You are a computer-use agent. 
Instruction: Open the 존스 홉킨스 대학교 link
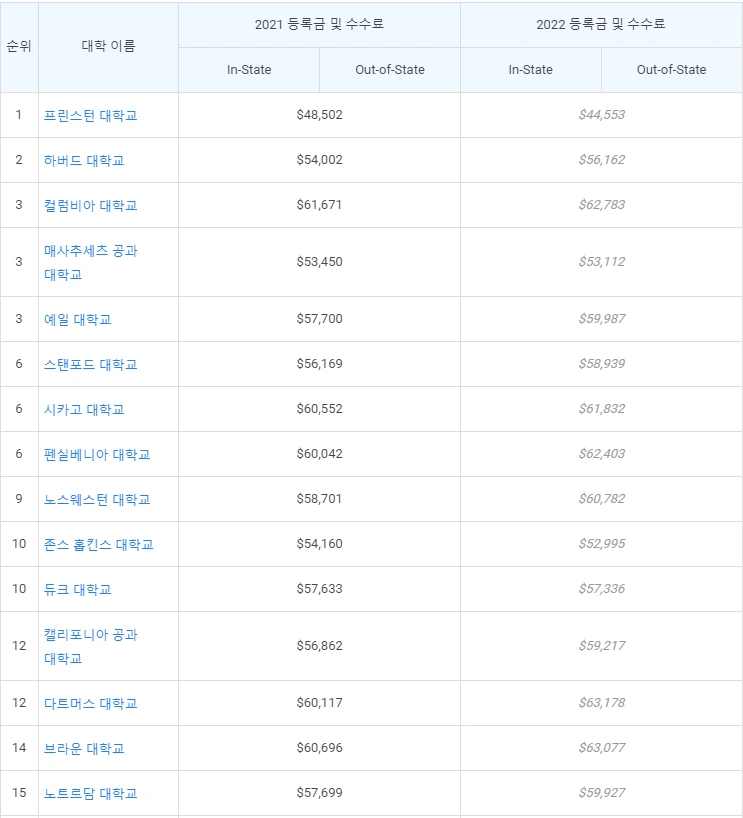click(x=99, y=544)
